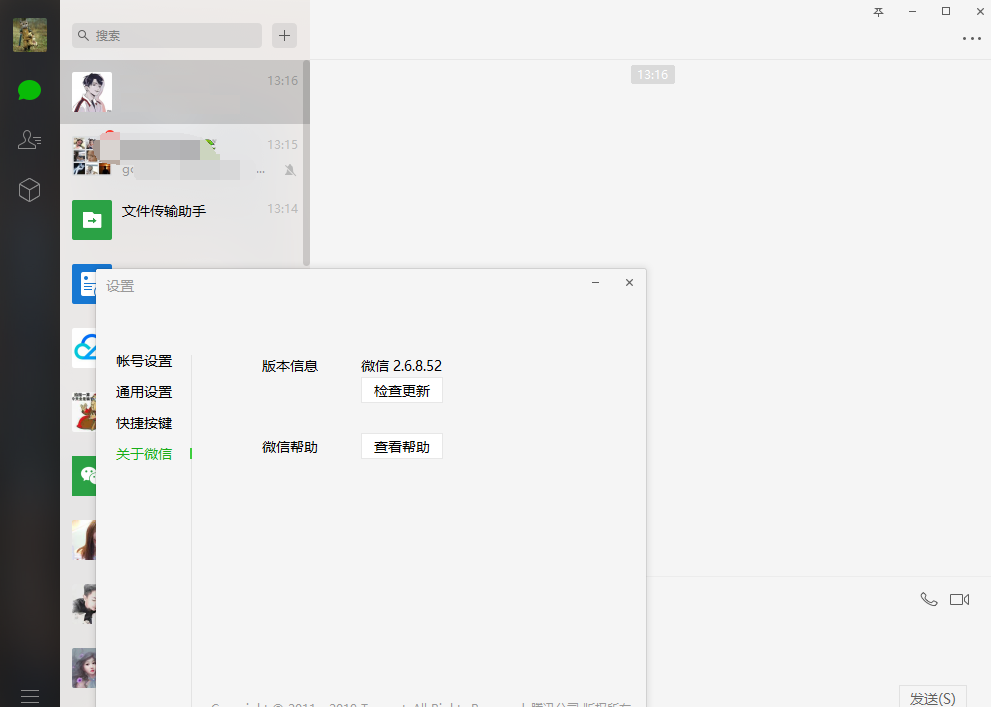This screenshot has height=707, width=991.
Task: Minimize the 设置 settings dialog
Action: 595,283
